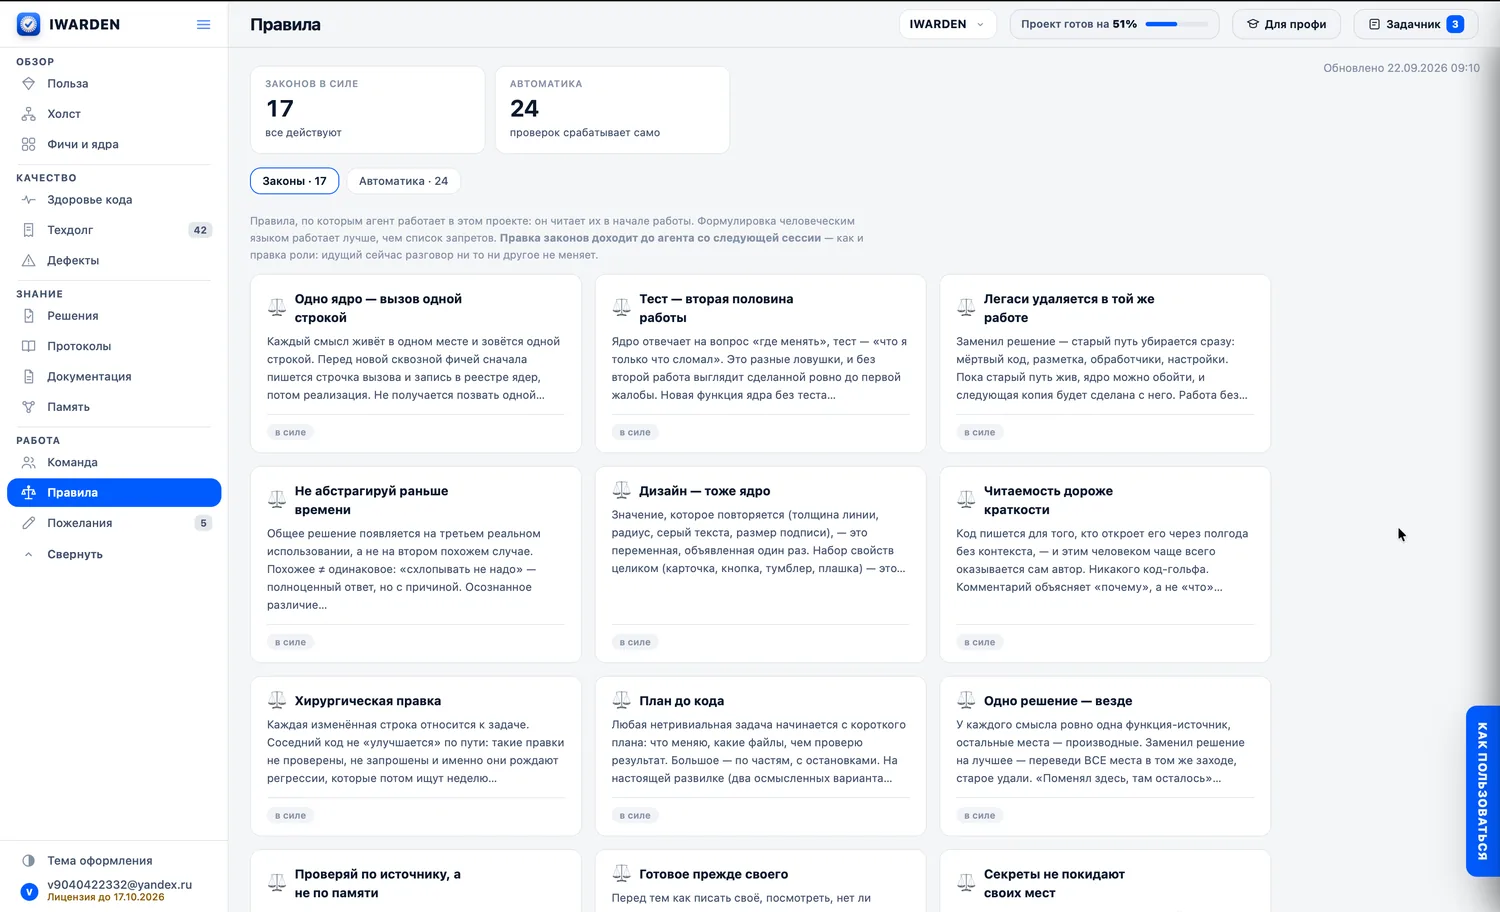Screen dimensions: 1500x912
Task: Click scales icon on План до кода card
Action: [622, 700]
